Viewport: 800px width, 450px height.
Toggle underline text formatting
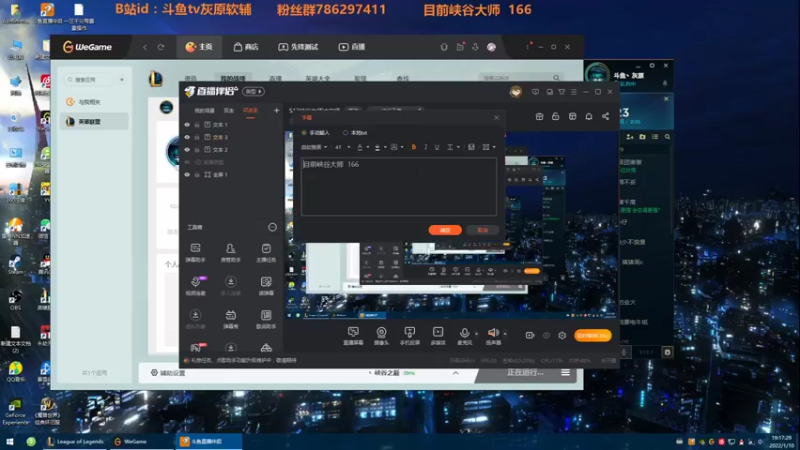tap(437, 147)
